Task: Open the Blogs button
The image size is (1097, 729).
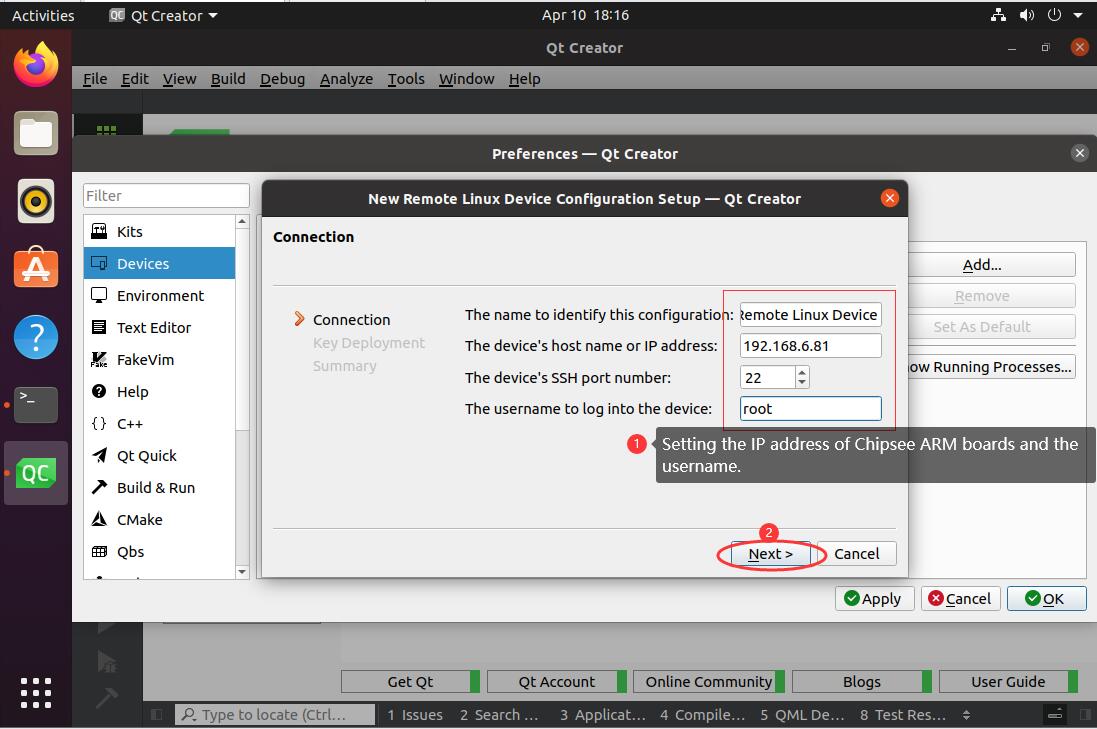Action: point(862,681)
